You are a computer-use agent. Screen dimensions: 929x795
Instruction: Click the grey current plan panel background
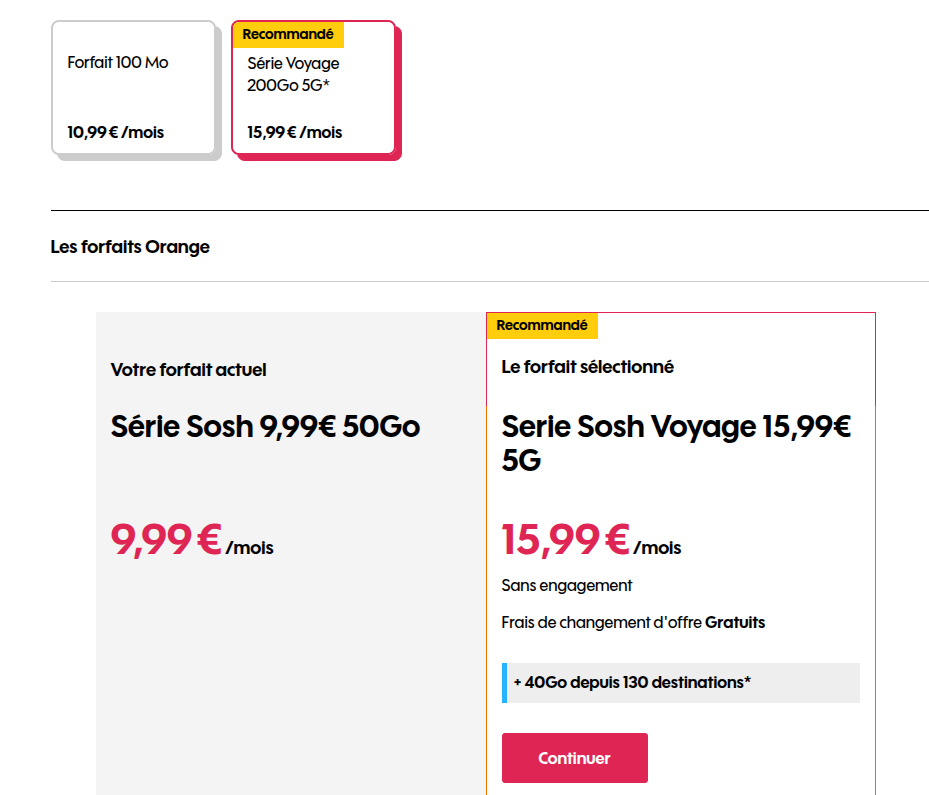tap(290, 680)
